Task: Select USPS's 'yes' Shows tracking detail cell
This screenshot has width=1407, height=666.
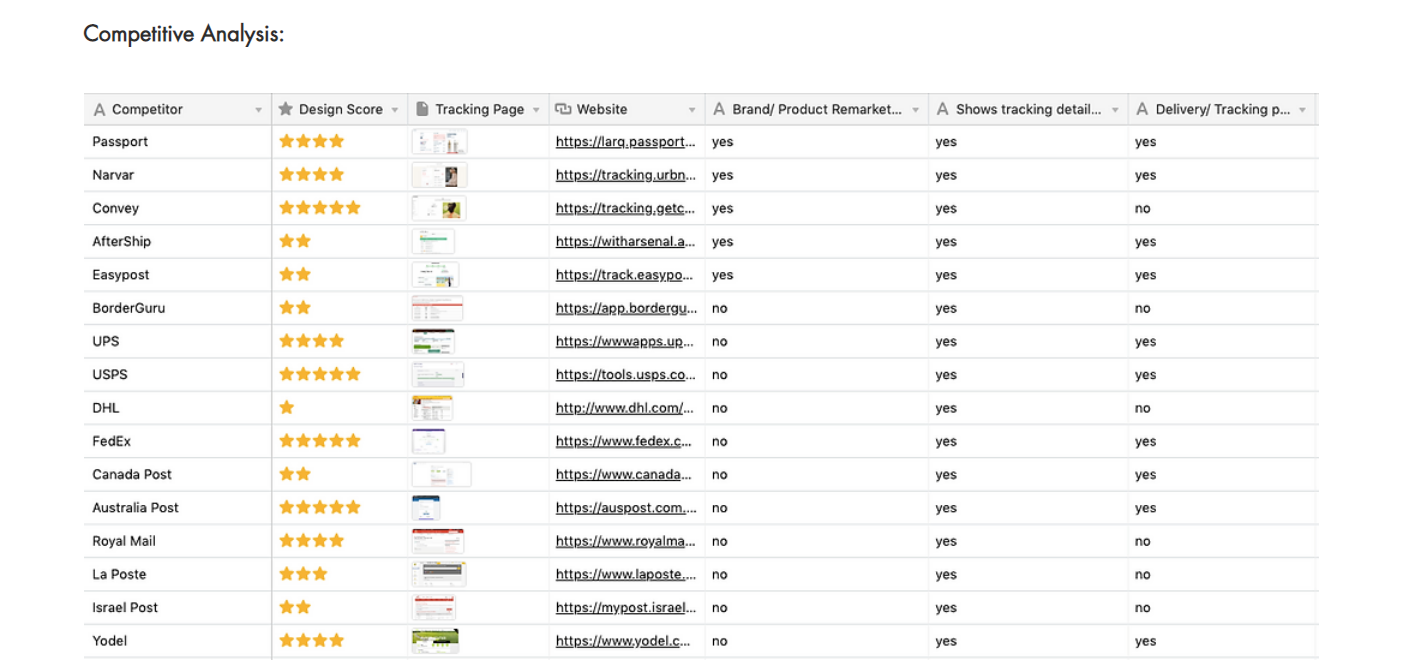Action: coord(1029,375)
